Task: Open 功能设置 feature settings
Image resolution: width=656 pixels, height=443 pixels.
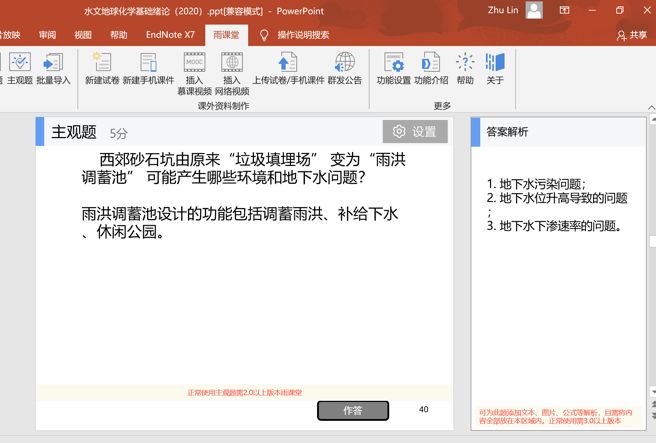Action: (393, 68)
